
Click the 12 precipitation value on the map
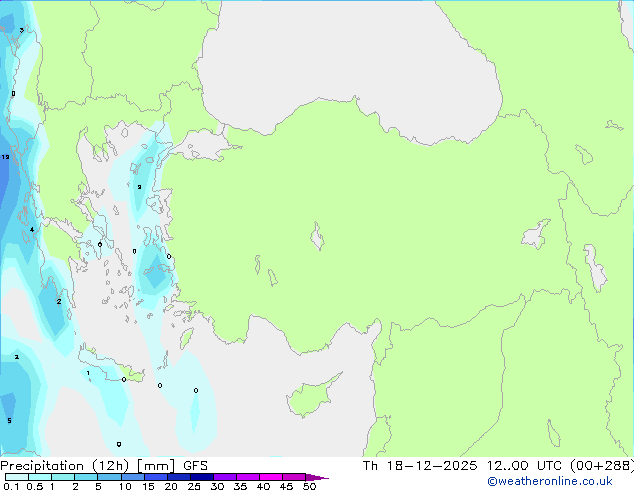[5, 157]
